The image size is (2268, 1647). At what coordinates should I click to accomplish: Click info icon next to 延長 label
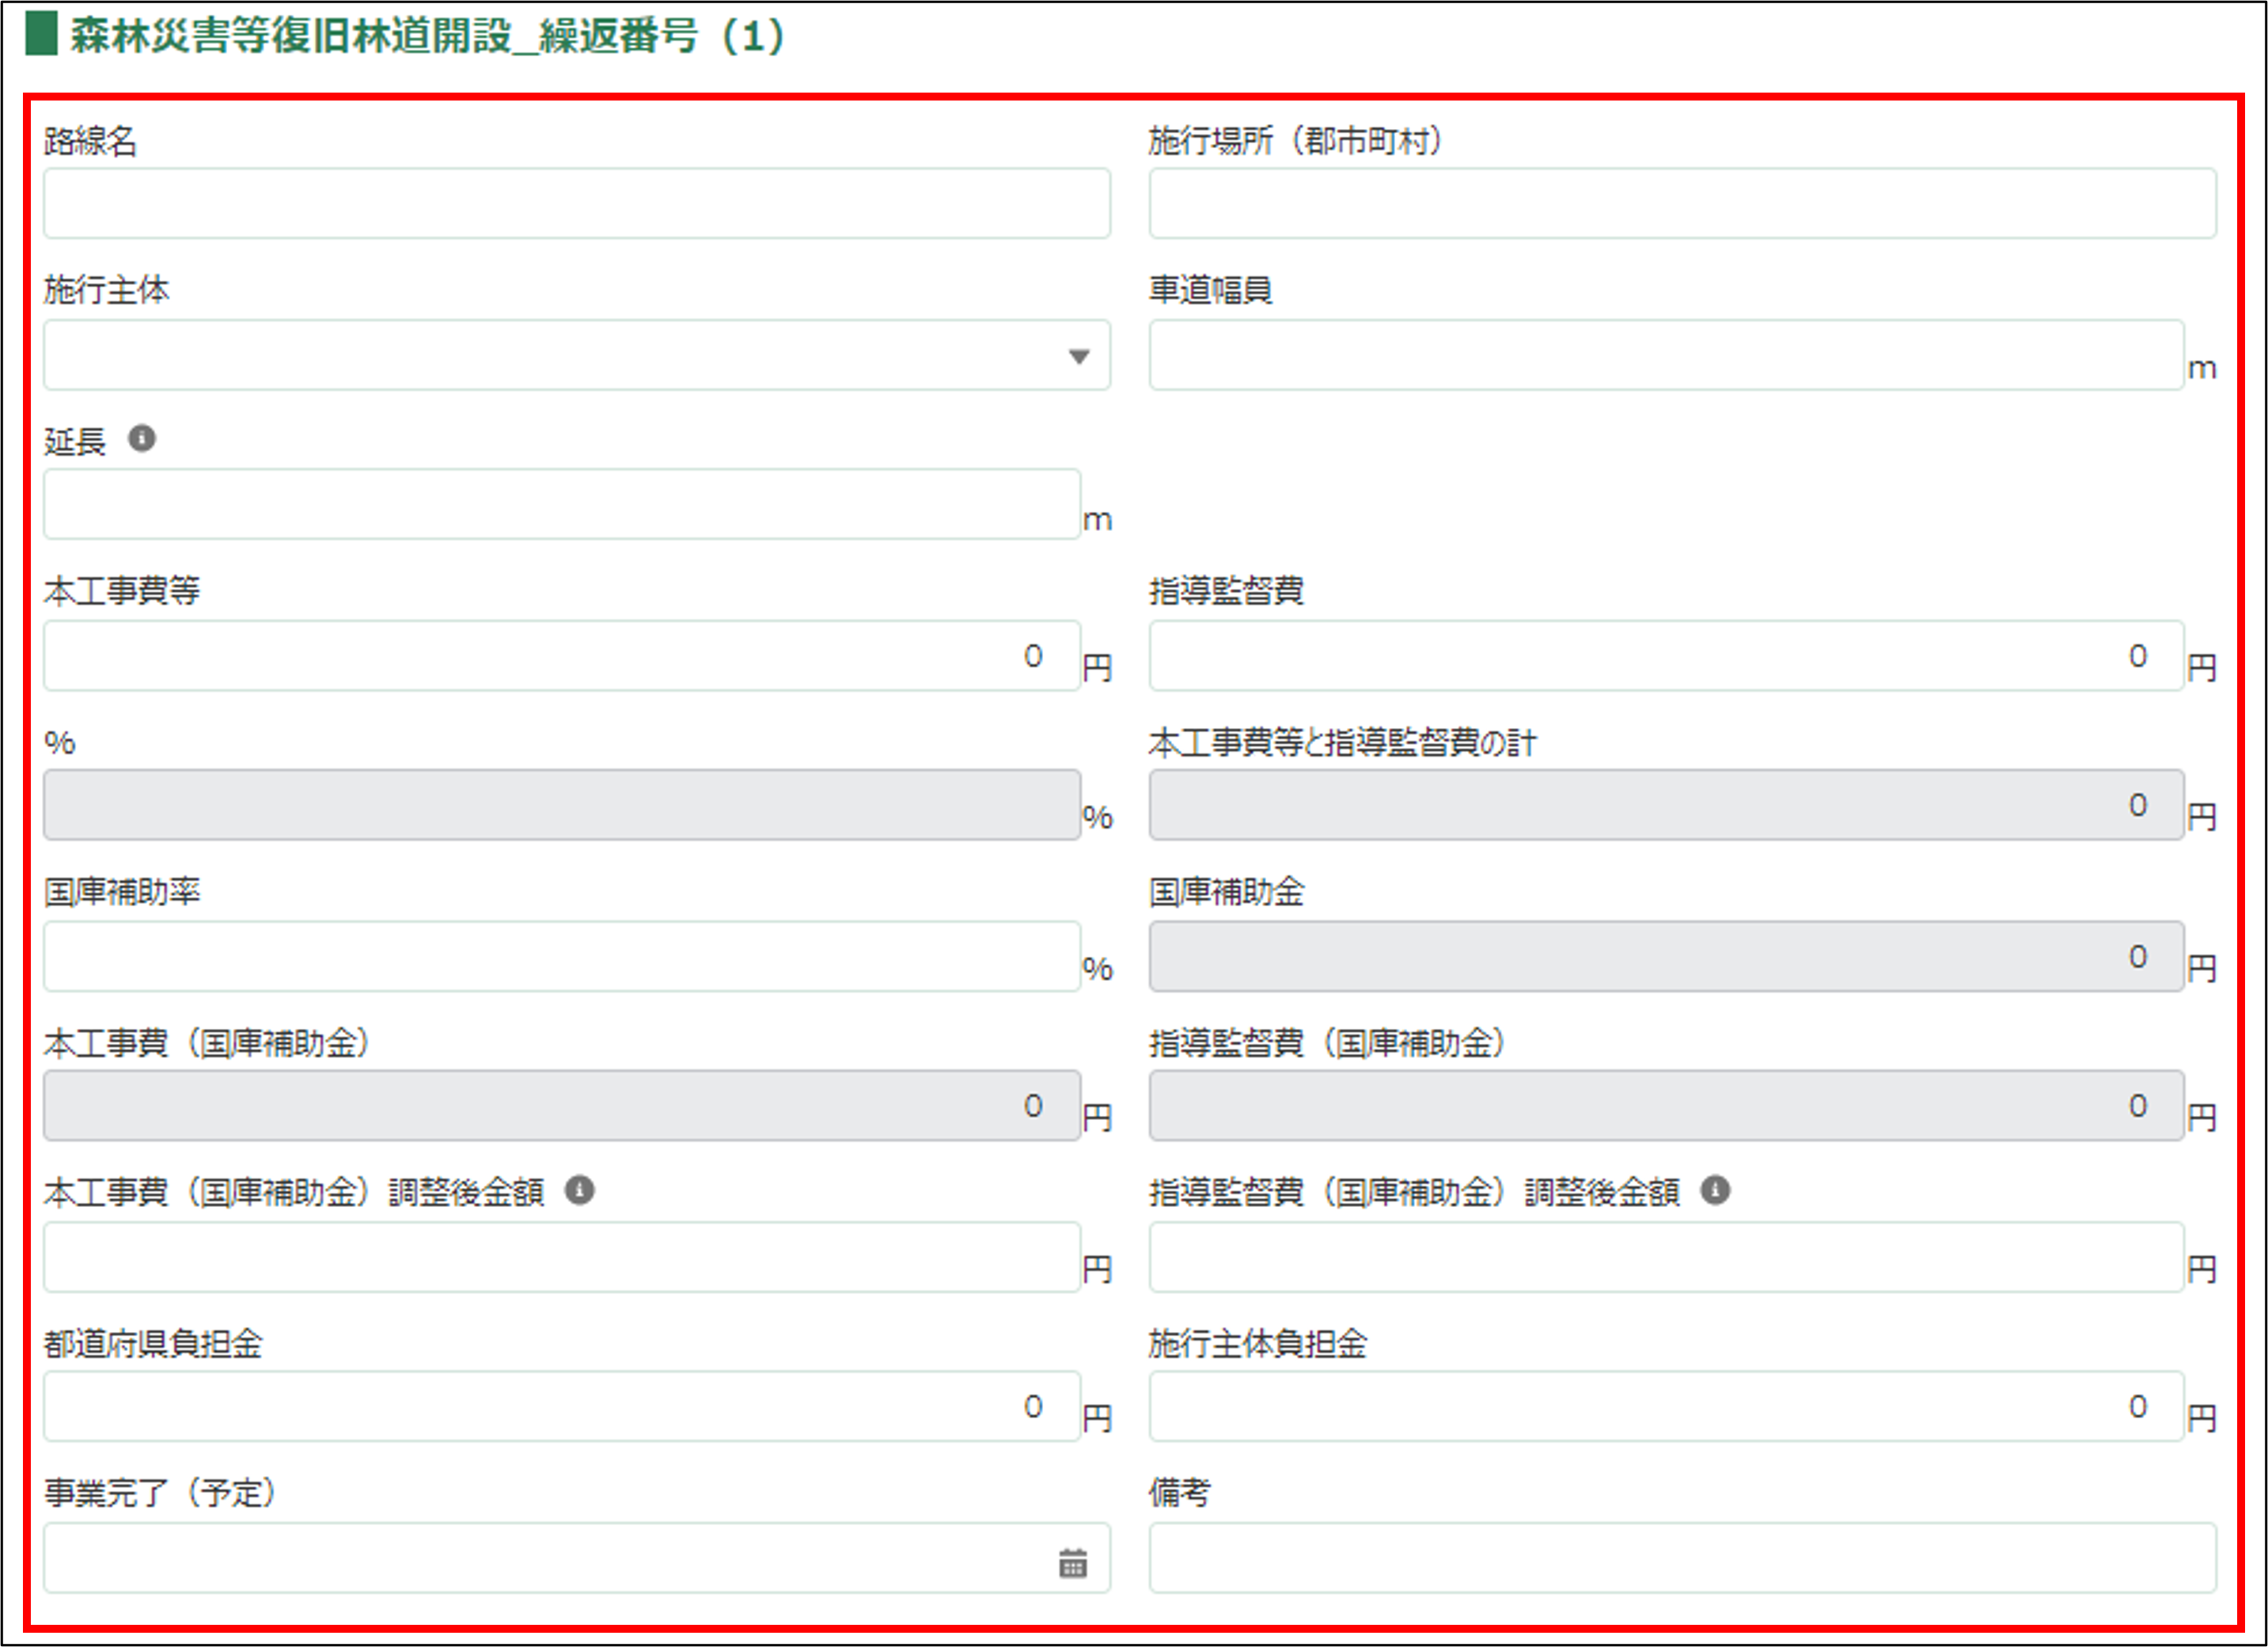click(142, 438)
